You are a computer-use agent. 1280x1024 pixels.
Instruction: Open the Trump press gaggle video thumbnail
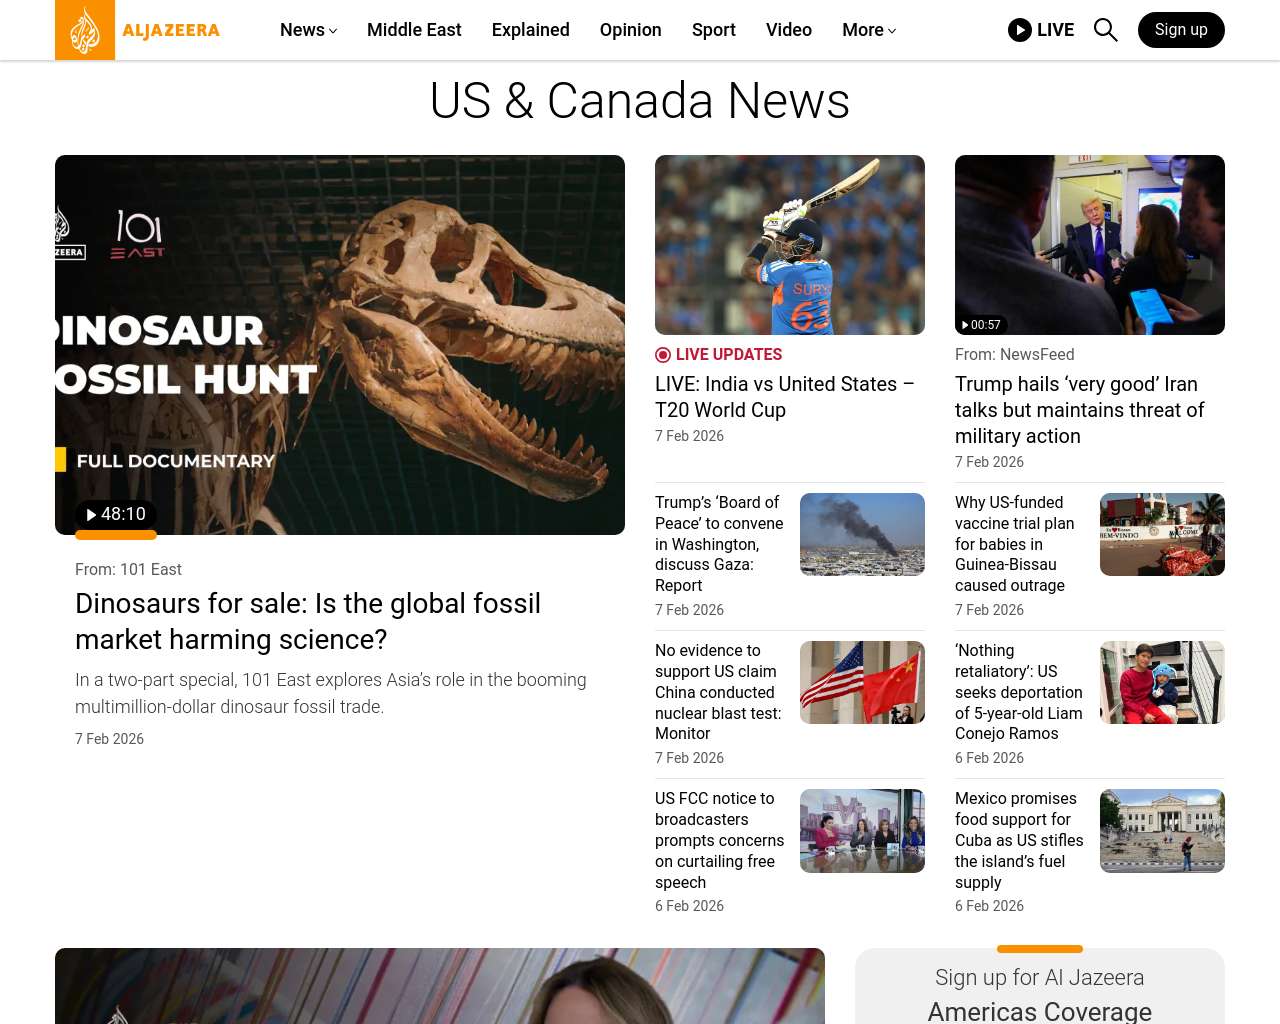pos(1090,245)
